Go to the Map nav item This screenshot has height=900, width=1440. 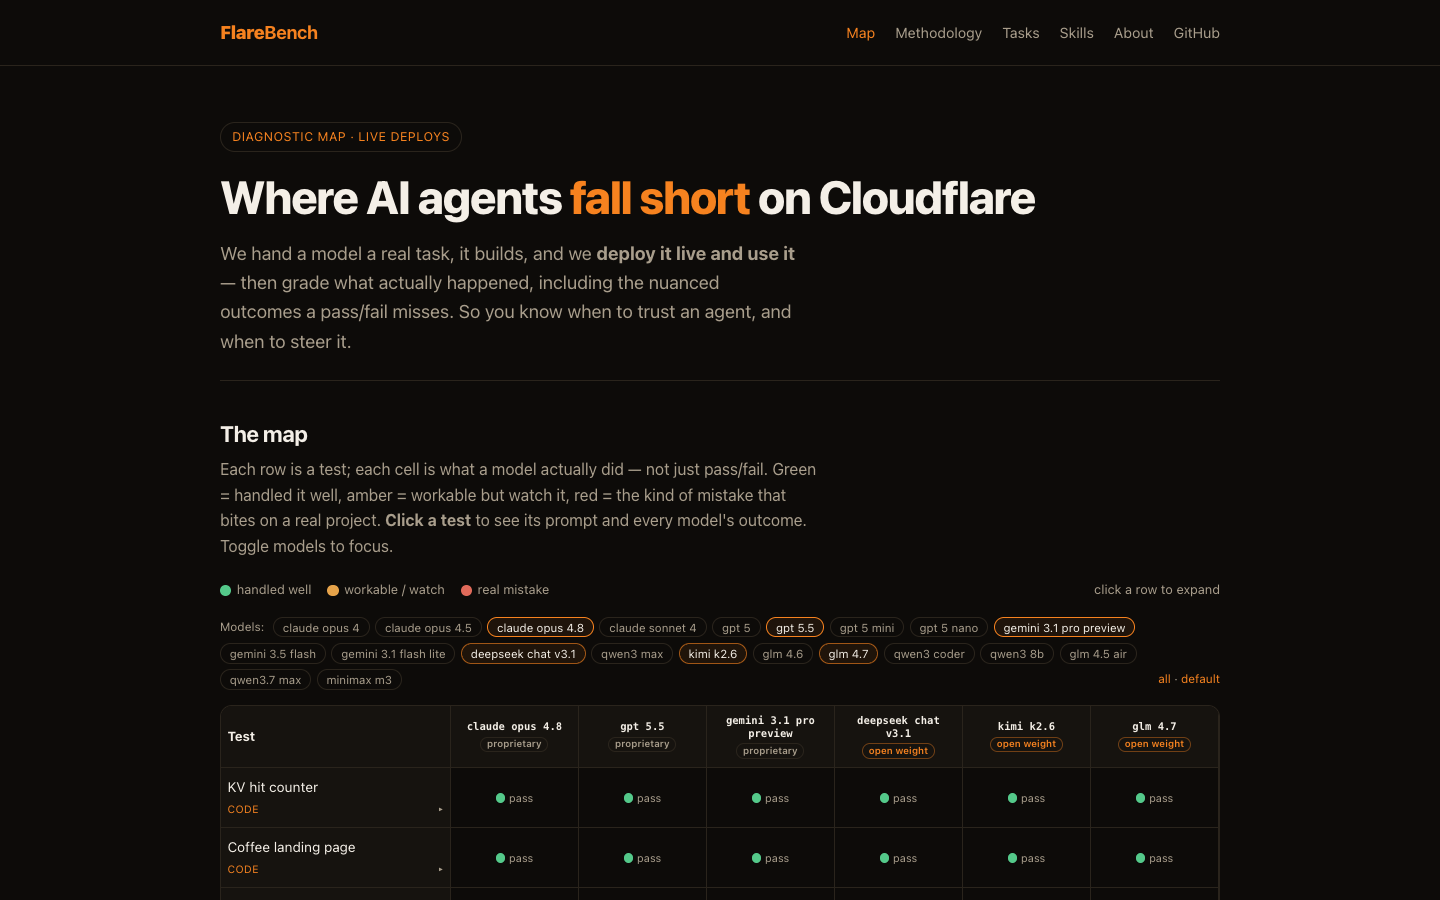(x=860, y=33)
